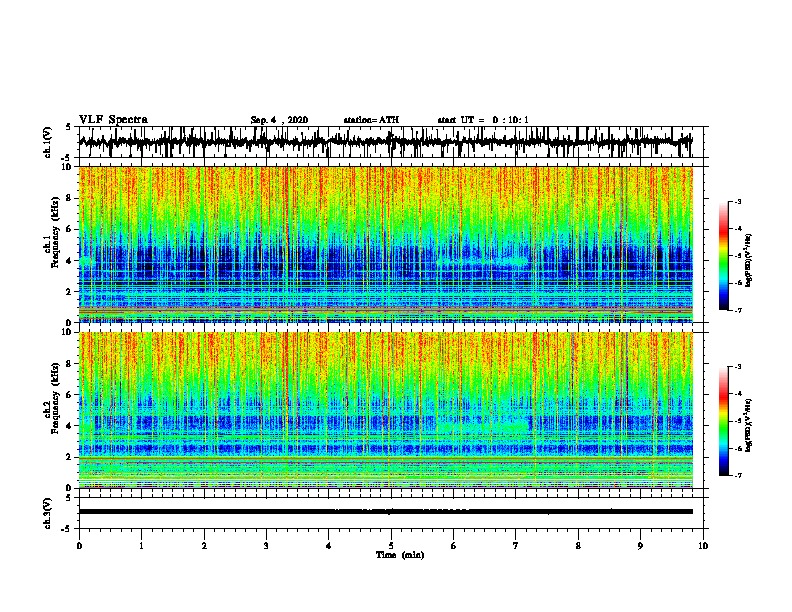The height and width of the screenshot is (612, 792).
Task: Click the ch.2 spectrogram "8" kHz tick label
Action: [x=69, y=364]
